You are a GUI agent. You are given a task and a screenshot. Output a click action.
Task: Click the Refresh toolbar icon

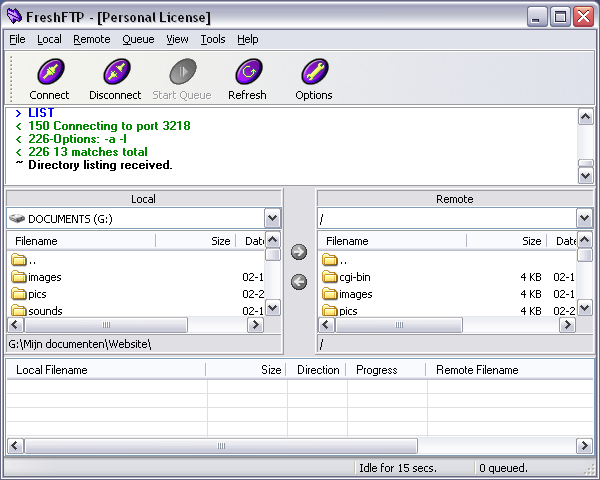coord(247,73)
